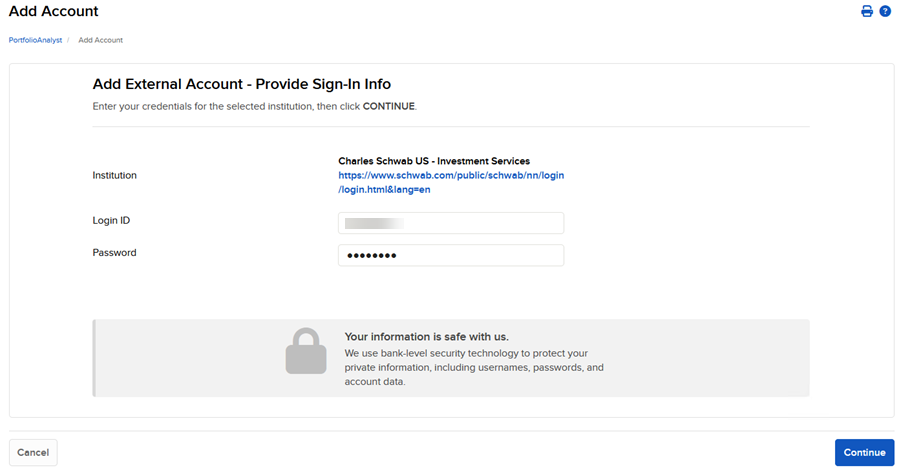901x471 pixels.
Task: Click 'Your information is safe with us' heading
Action: [434, 337]
